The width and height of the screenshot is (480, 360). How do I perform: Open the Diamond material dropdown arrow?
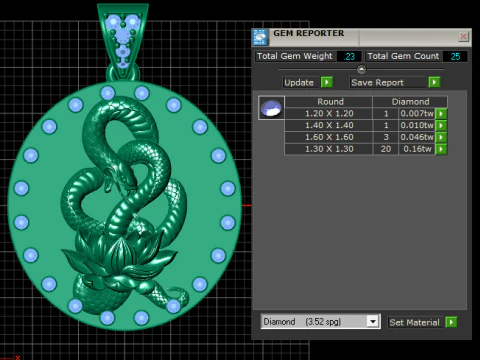click(373, 322)
